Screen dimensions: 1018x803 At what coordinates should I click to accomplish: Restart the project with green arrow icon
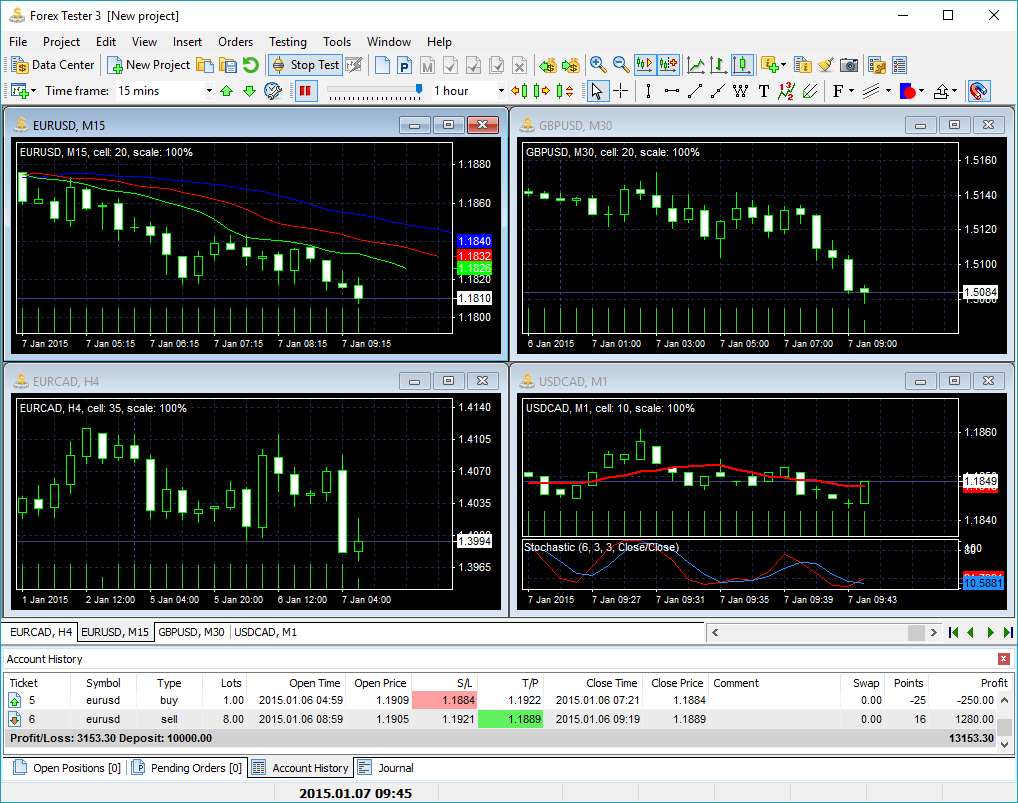[251, 65]
